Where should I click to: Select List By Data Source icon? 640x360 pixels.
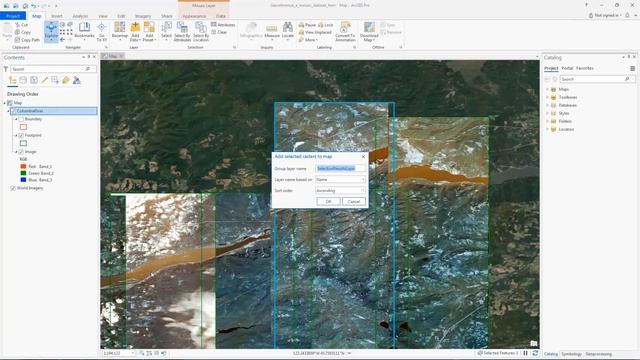(x=23, y=80)
